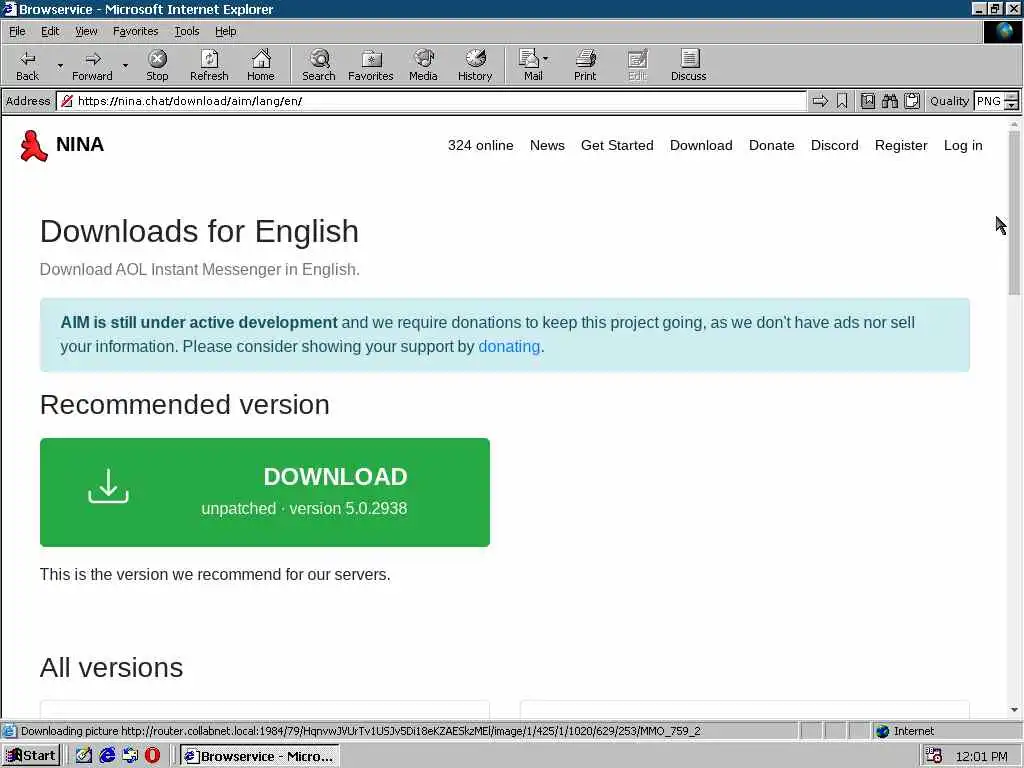Viewport: 1024px width, 768px height.
Task: Show the History pane
Action: tap(475, 65)
